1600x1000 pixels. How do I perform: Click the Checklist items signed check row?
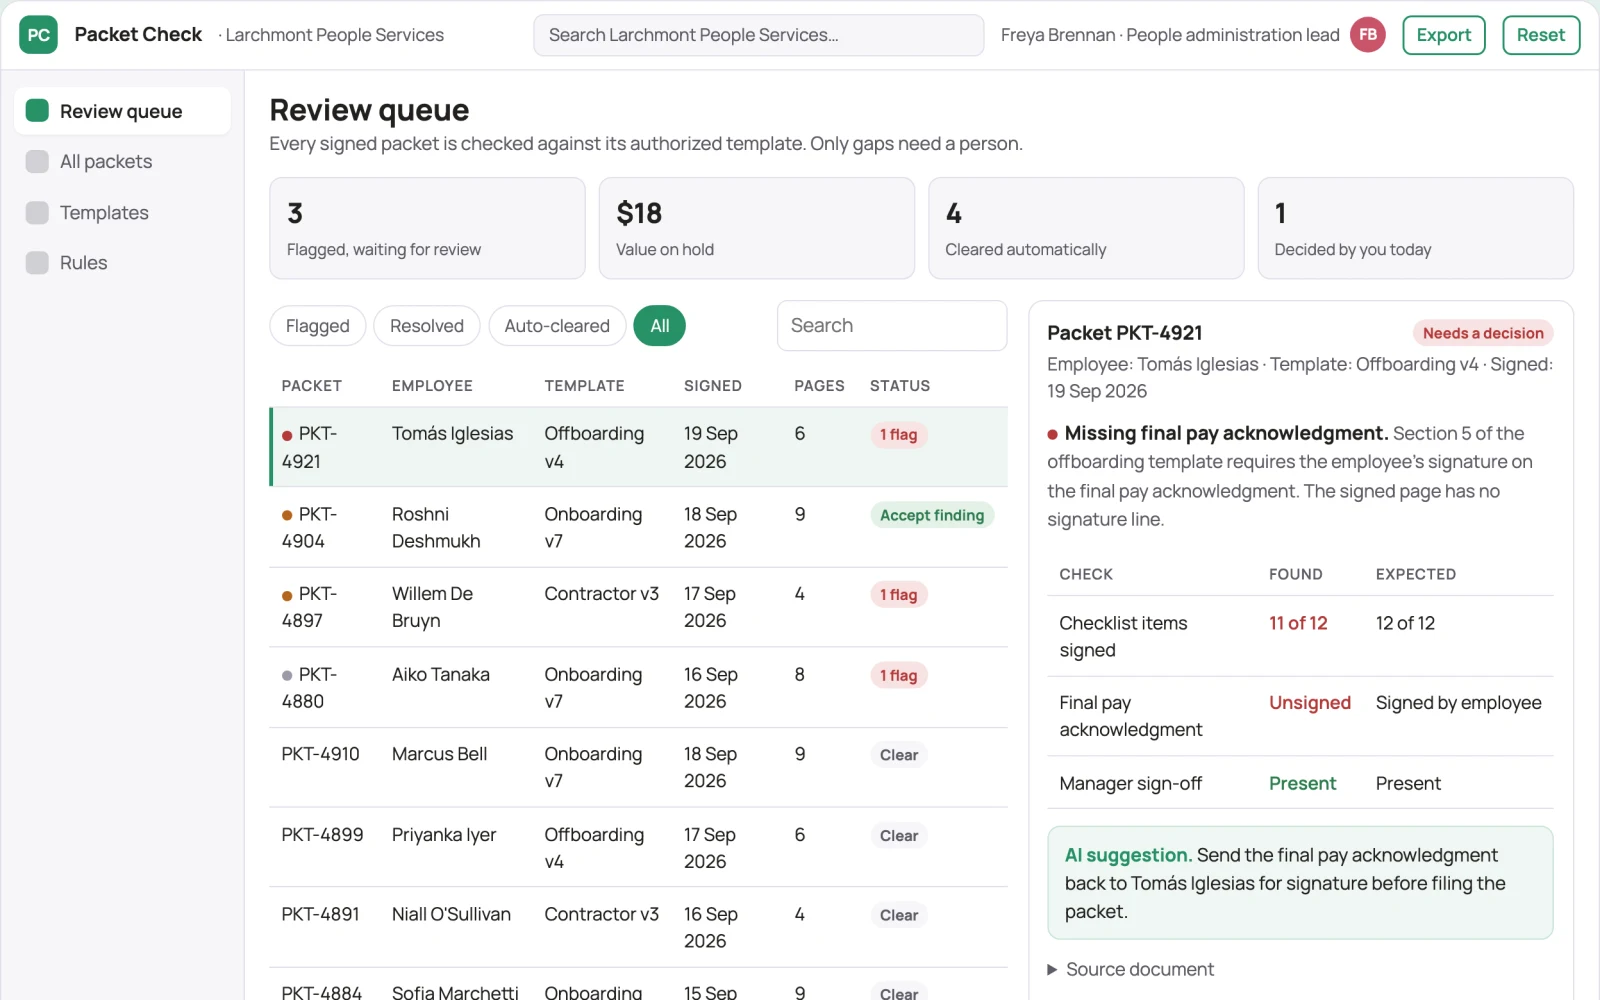1300,636
